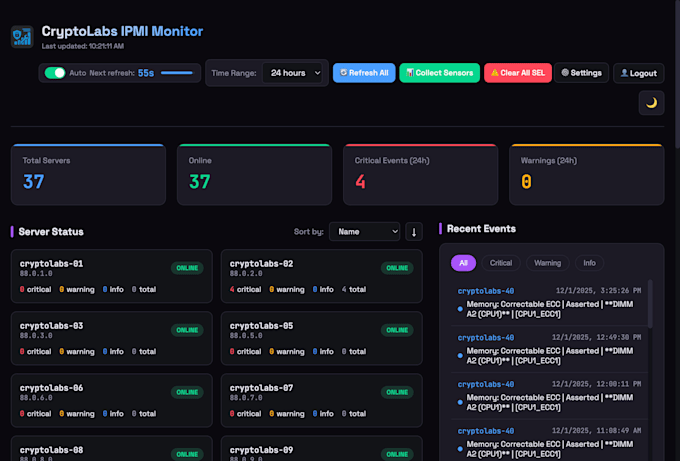This screenshot has height=461, width=680.
Task: Open the cryptolabs-02 server card
Action: click(x=322, y=276)
